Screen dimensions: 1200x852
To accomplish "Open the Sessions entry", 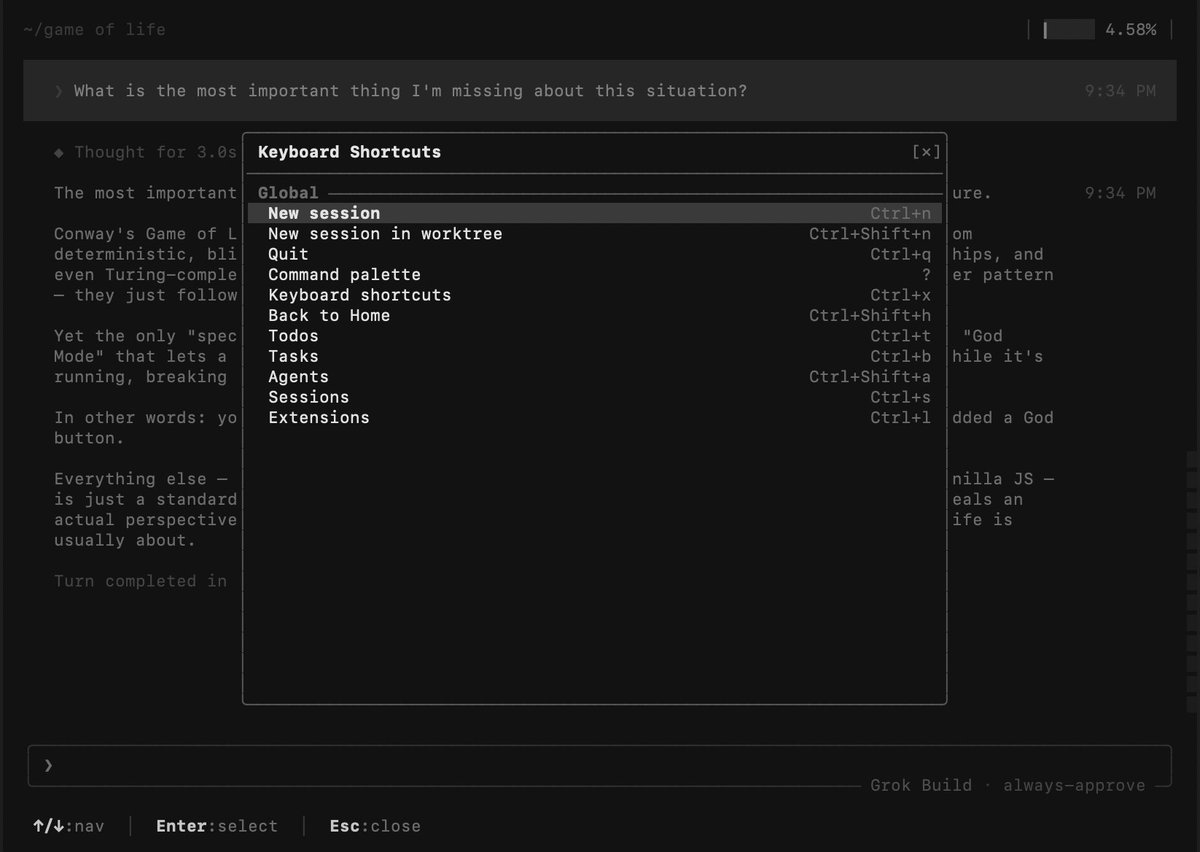I will pos(595,397).
